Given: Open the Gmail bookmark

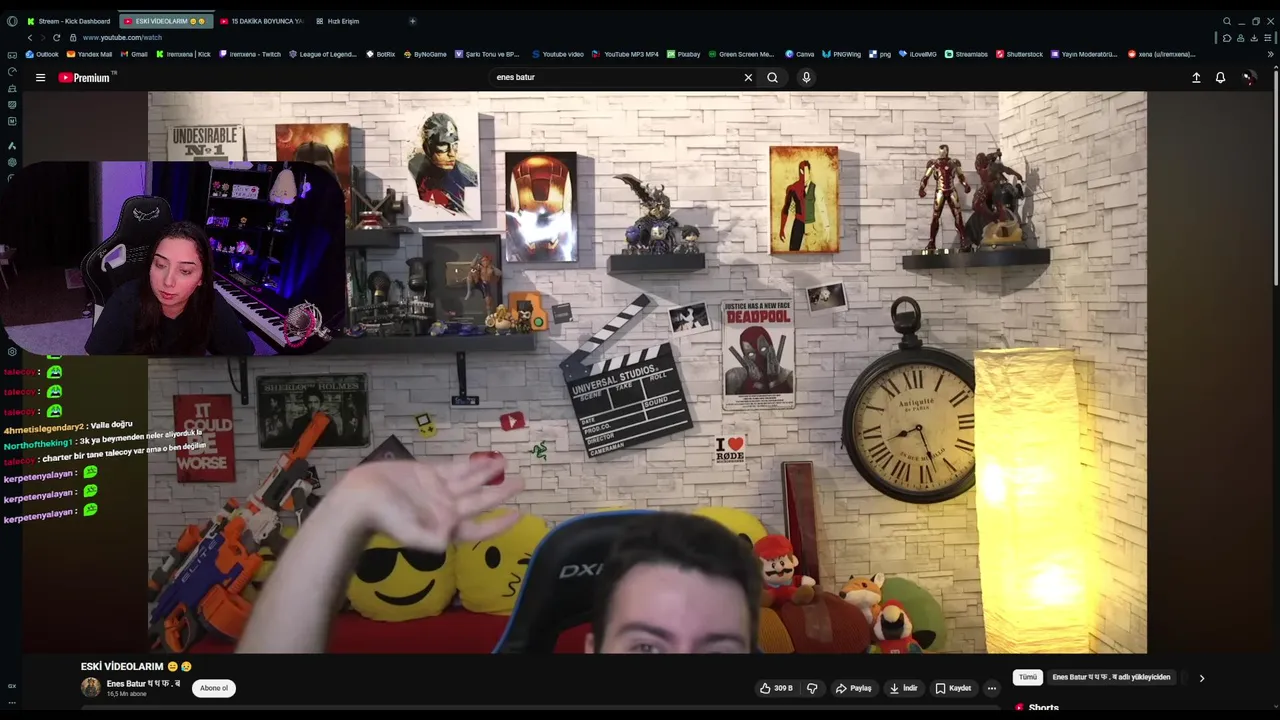Looking at the screenshot, I should click(x=134, y=54).
